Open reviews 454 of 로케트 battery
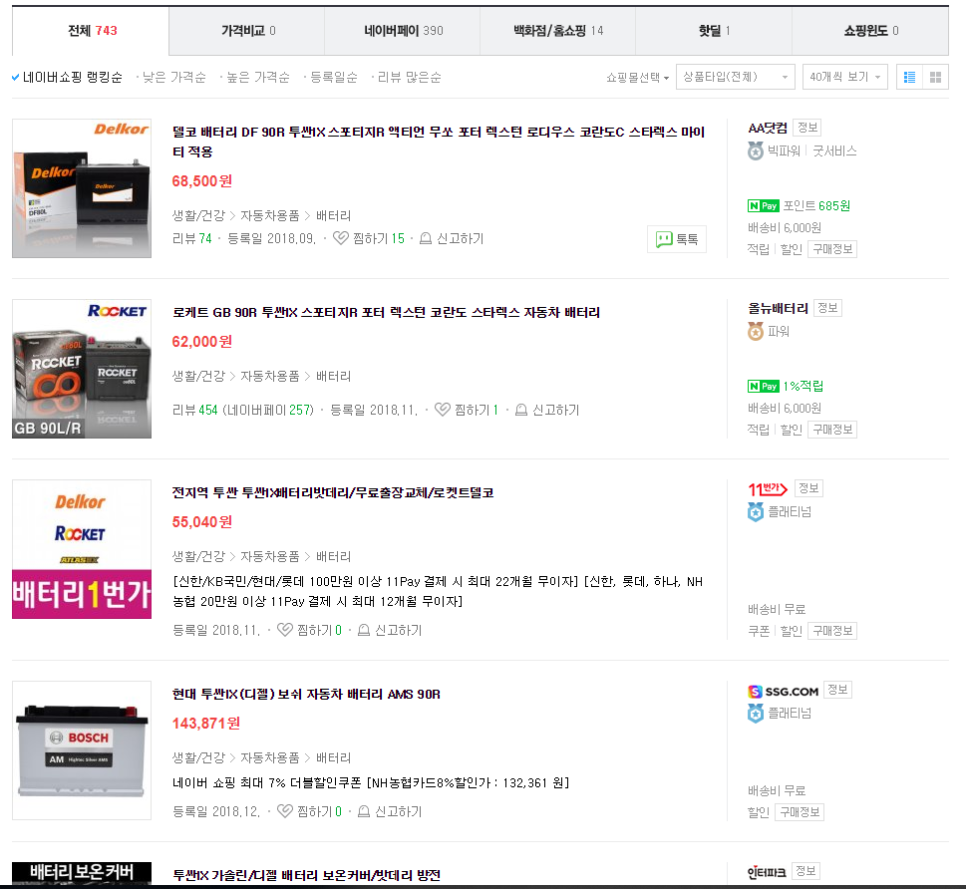 click(195, 410)
